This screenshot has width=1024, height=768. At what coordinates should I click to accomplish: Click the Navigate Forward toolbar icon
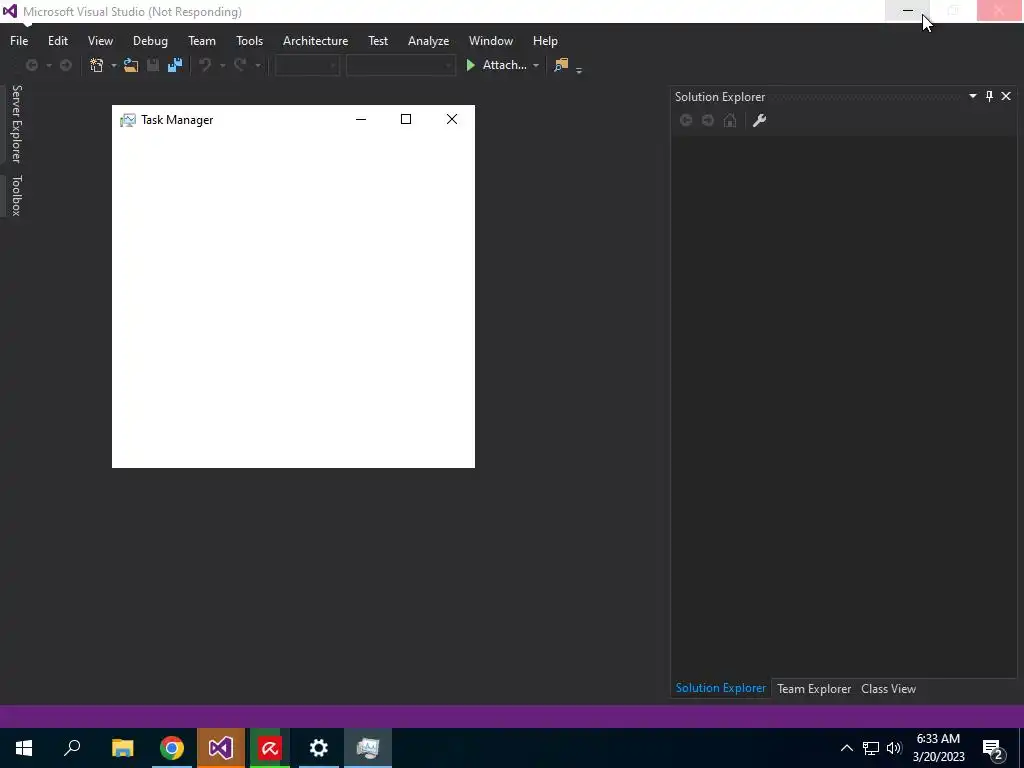click(x=66, y=65)
